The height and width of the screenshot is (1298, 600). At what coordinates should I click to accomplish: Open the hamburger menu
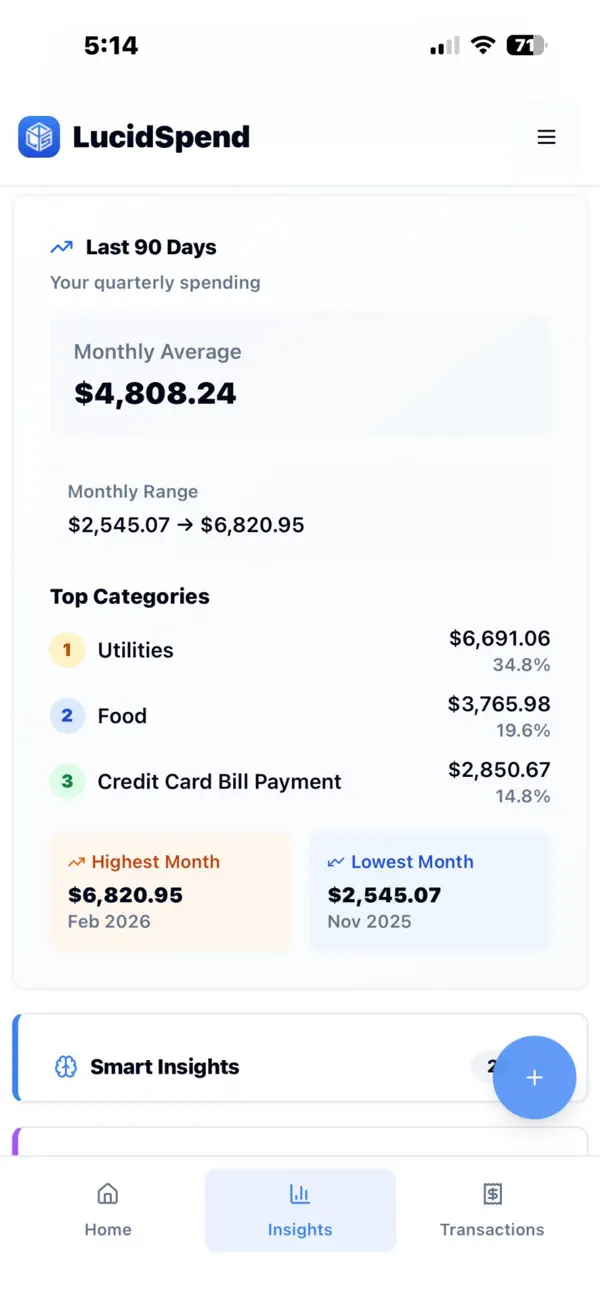546,137
